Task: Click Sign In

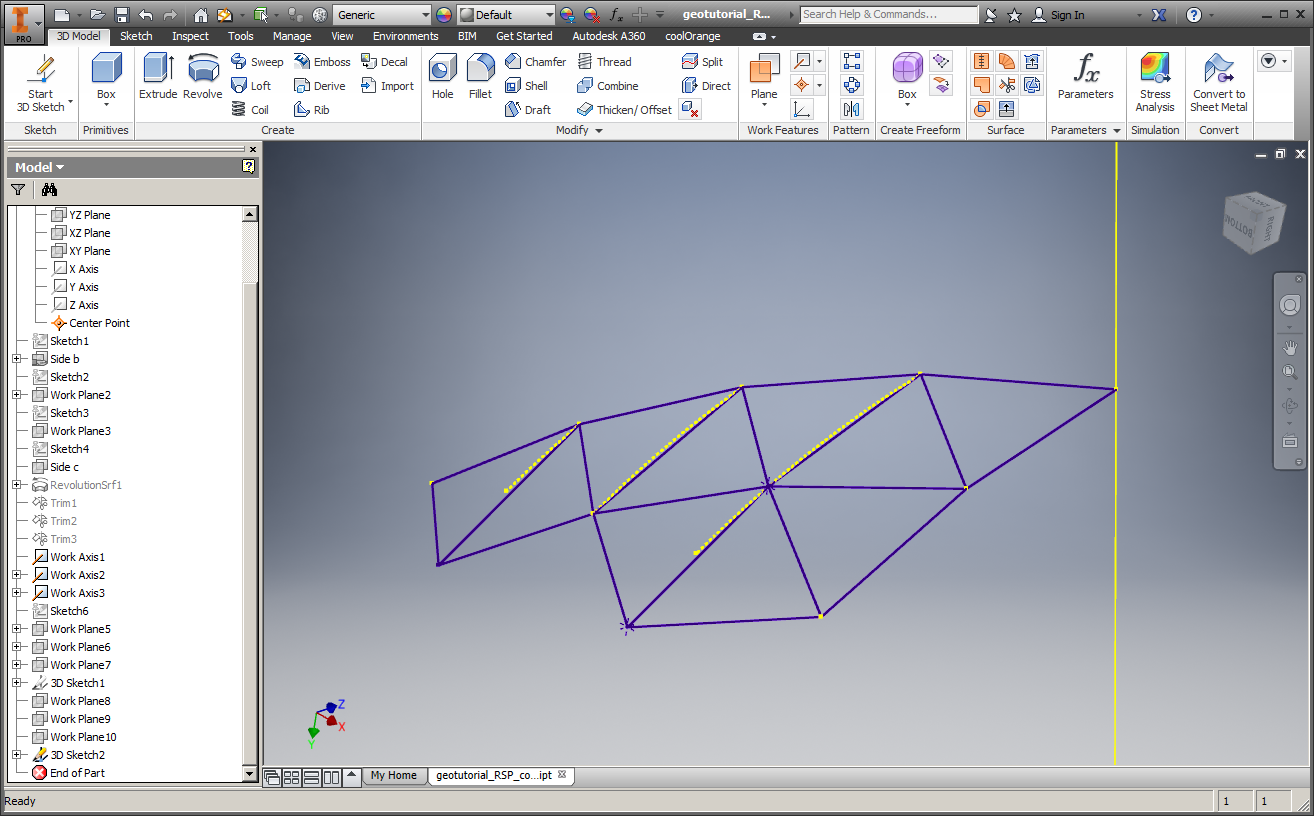Action: point(1058,15)
